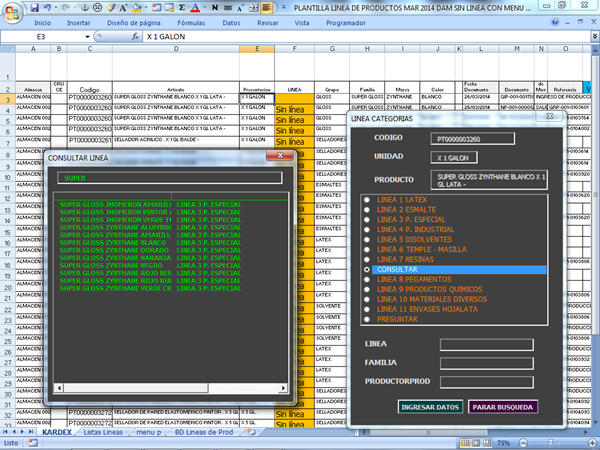Click the search box containing SUPER

tap(169, 178)
